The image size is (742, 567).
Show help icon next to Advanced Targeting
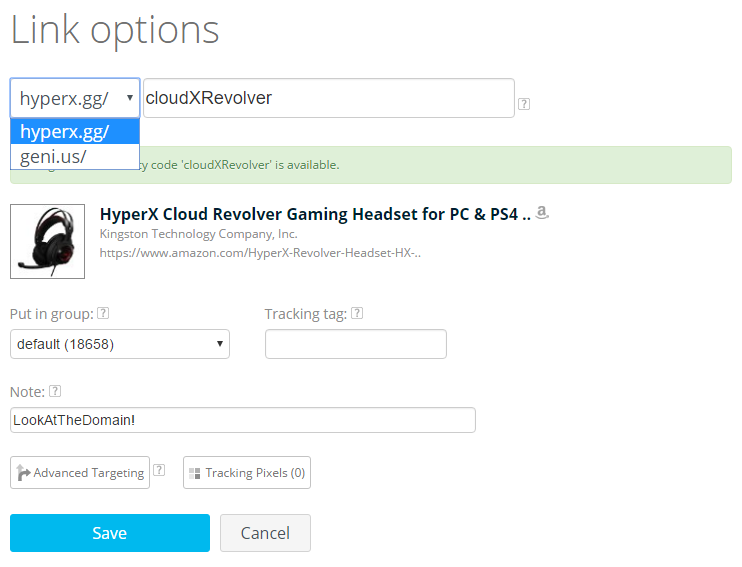159,469
